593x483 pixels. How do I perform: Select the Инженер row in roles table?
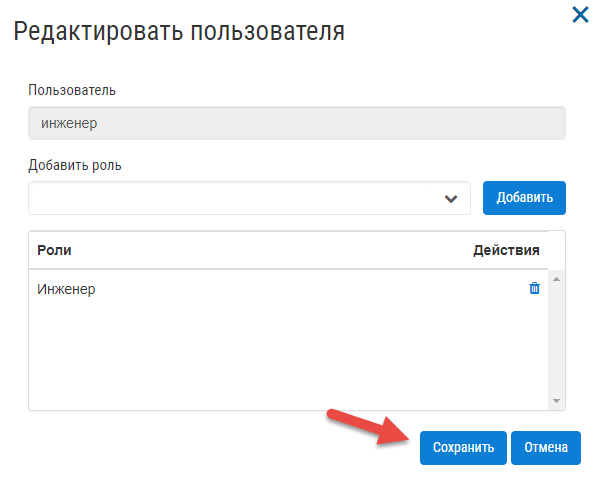(288, 289)
